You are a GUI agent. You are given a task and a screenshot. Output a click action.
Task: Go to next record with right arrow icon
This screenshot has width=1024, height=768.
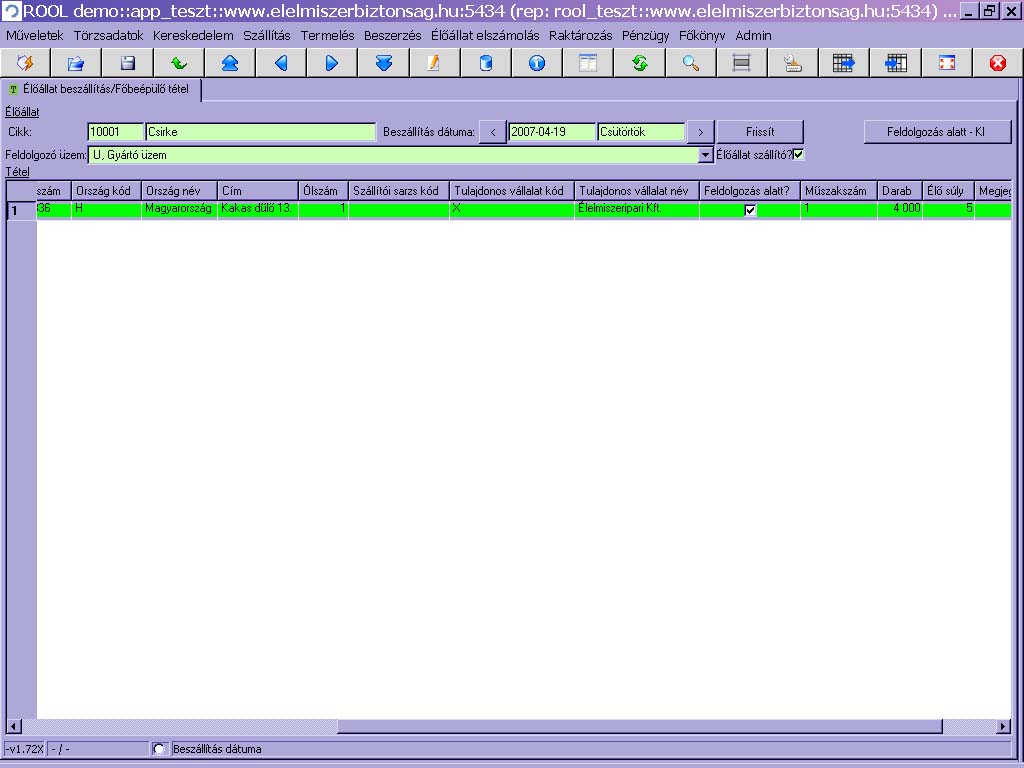point(332,63)
